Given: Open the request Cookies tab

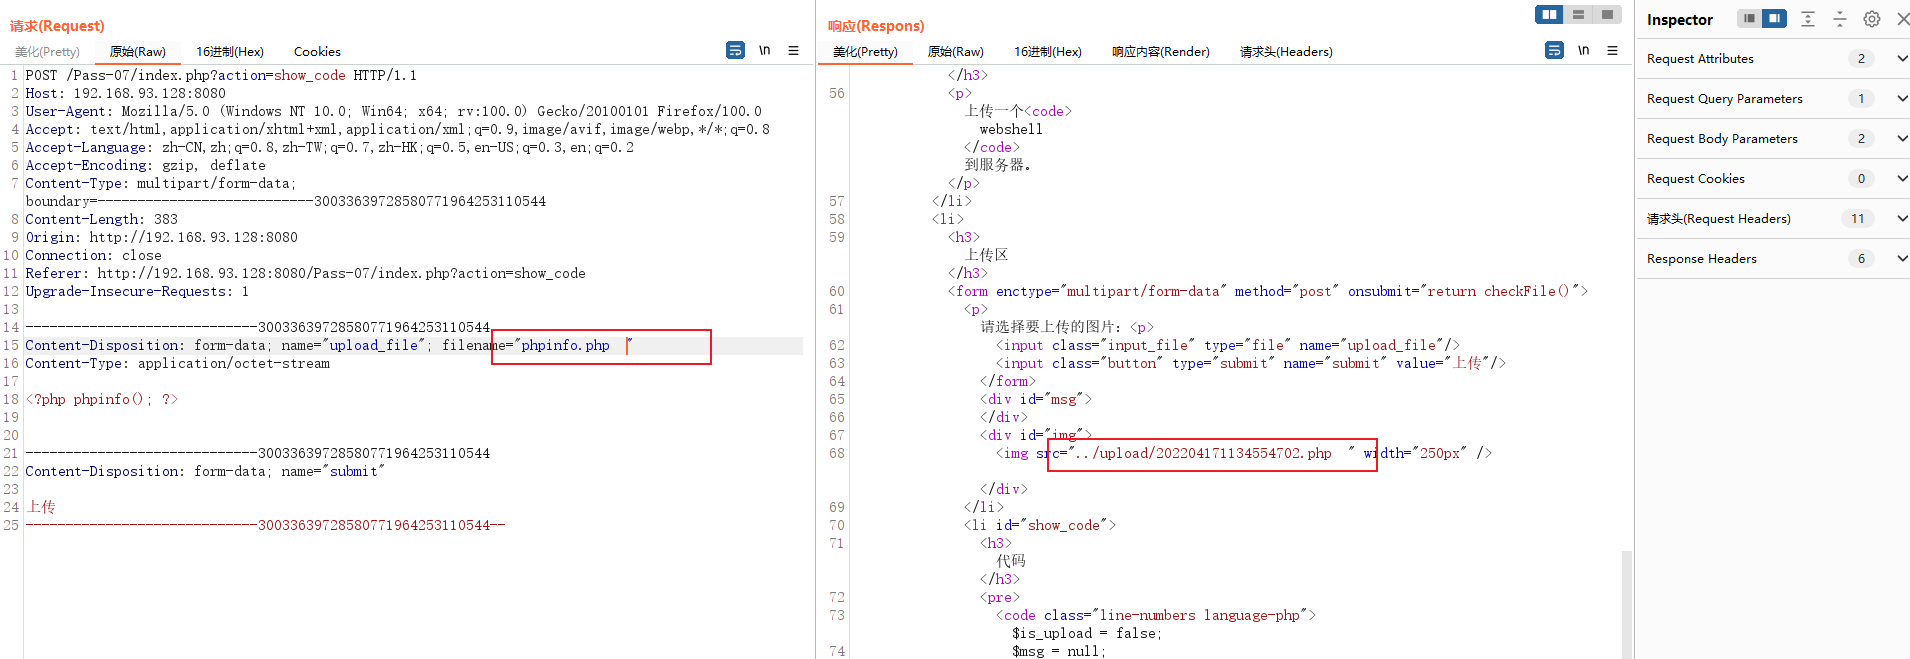Looking at the screenshot, I should pyautogui.click(x=317, y=51).
